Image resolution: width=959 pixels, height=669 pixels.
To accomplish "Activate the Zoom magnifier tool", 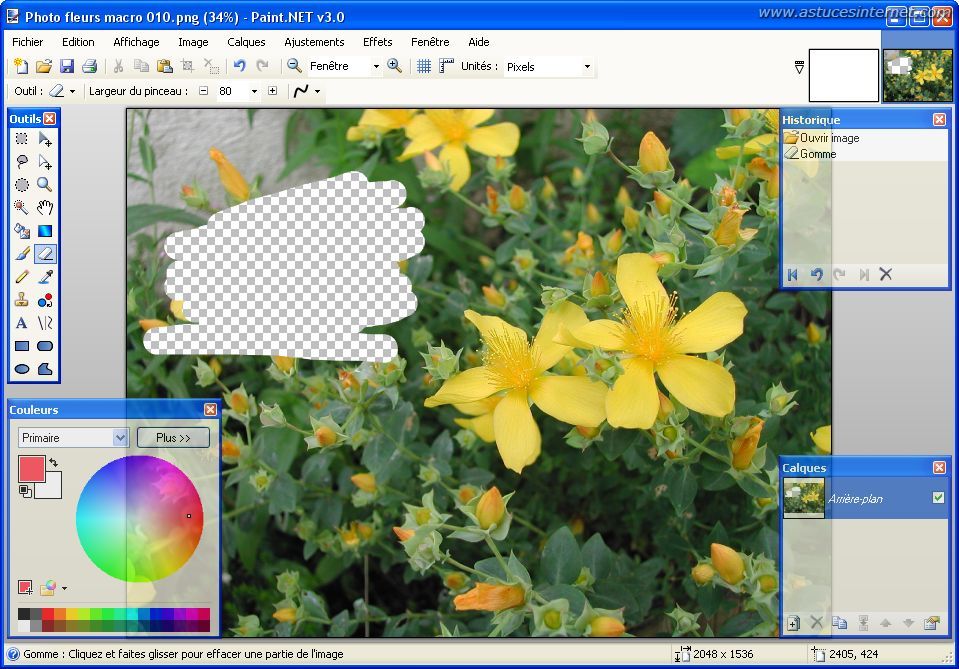I will coord(45,185).
